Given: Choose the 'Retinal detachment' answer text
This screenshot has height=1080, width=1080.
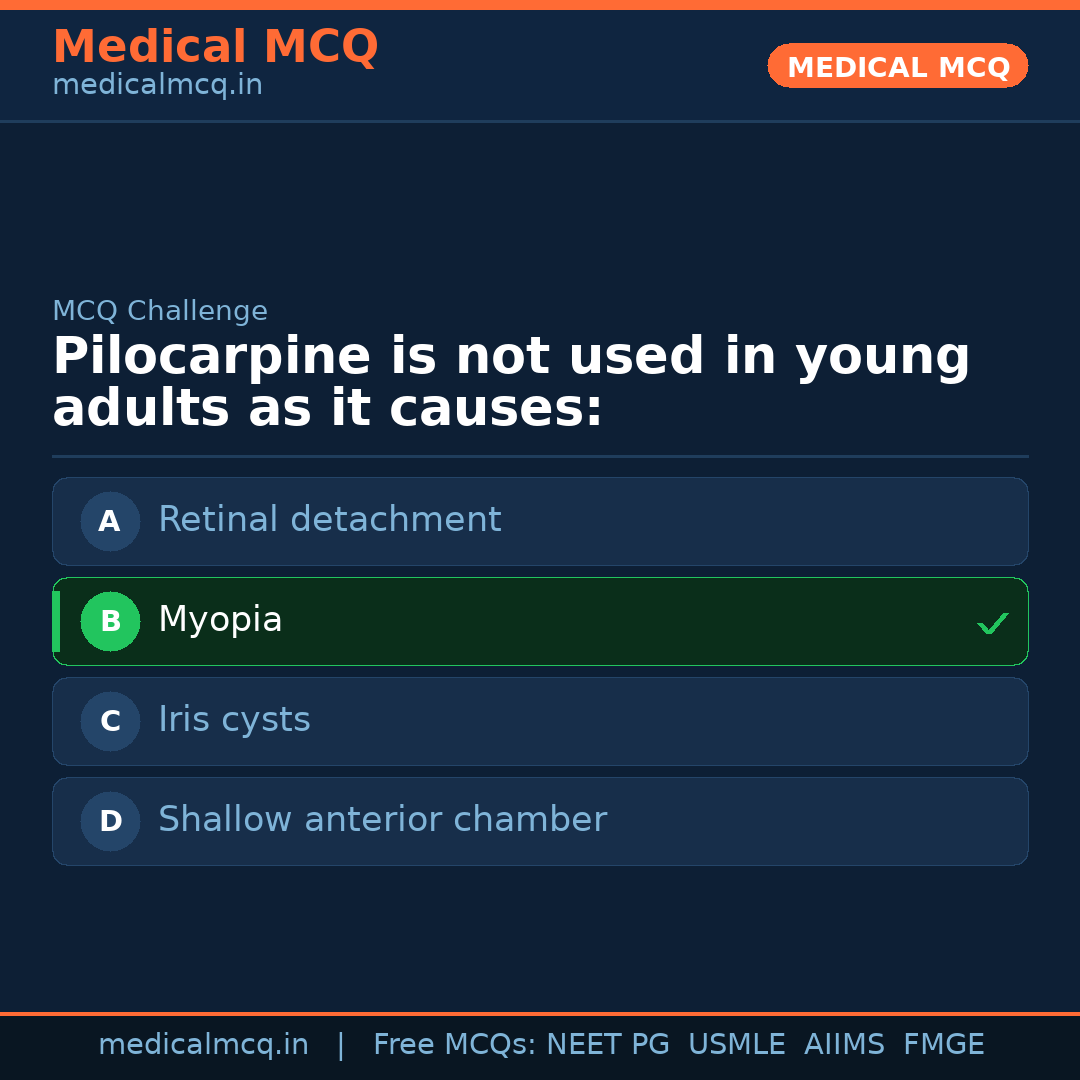Looking at the screenshot, I should 329,520.
